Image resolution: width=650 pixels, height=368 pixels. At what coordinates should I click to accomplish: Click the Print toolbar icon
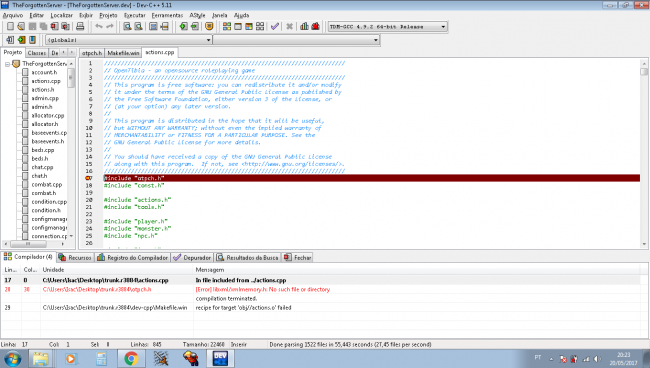(x=80, y=26)
